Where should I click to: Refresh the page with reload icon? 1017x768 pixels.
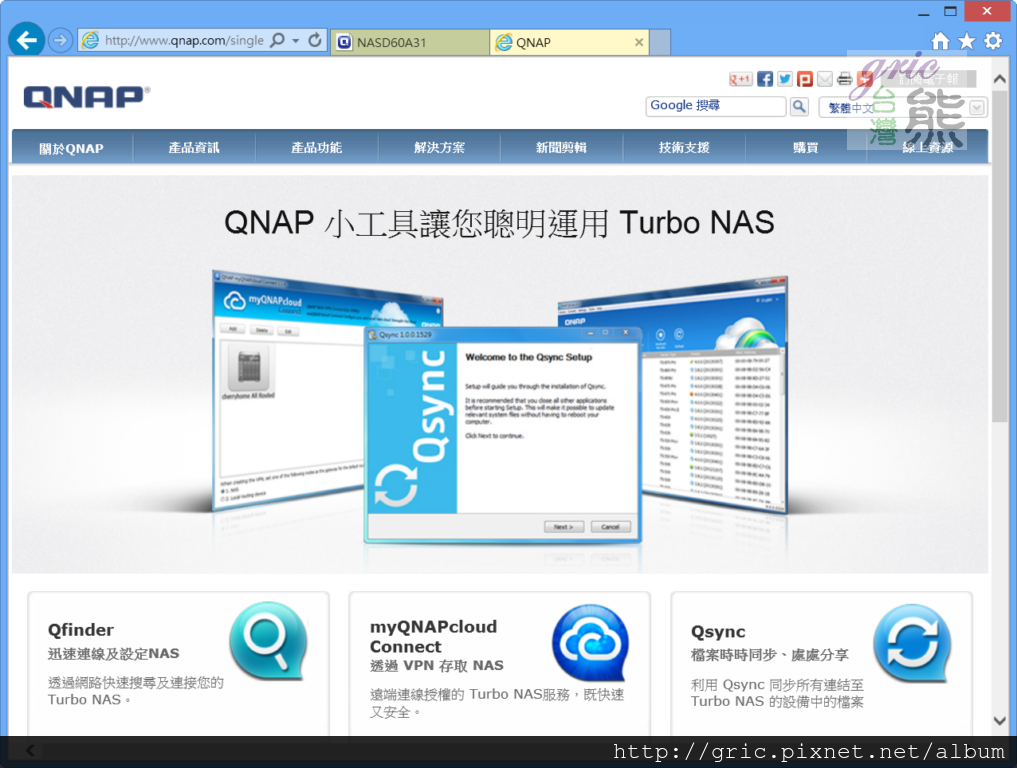315,40
